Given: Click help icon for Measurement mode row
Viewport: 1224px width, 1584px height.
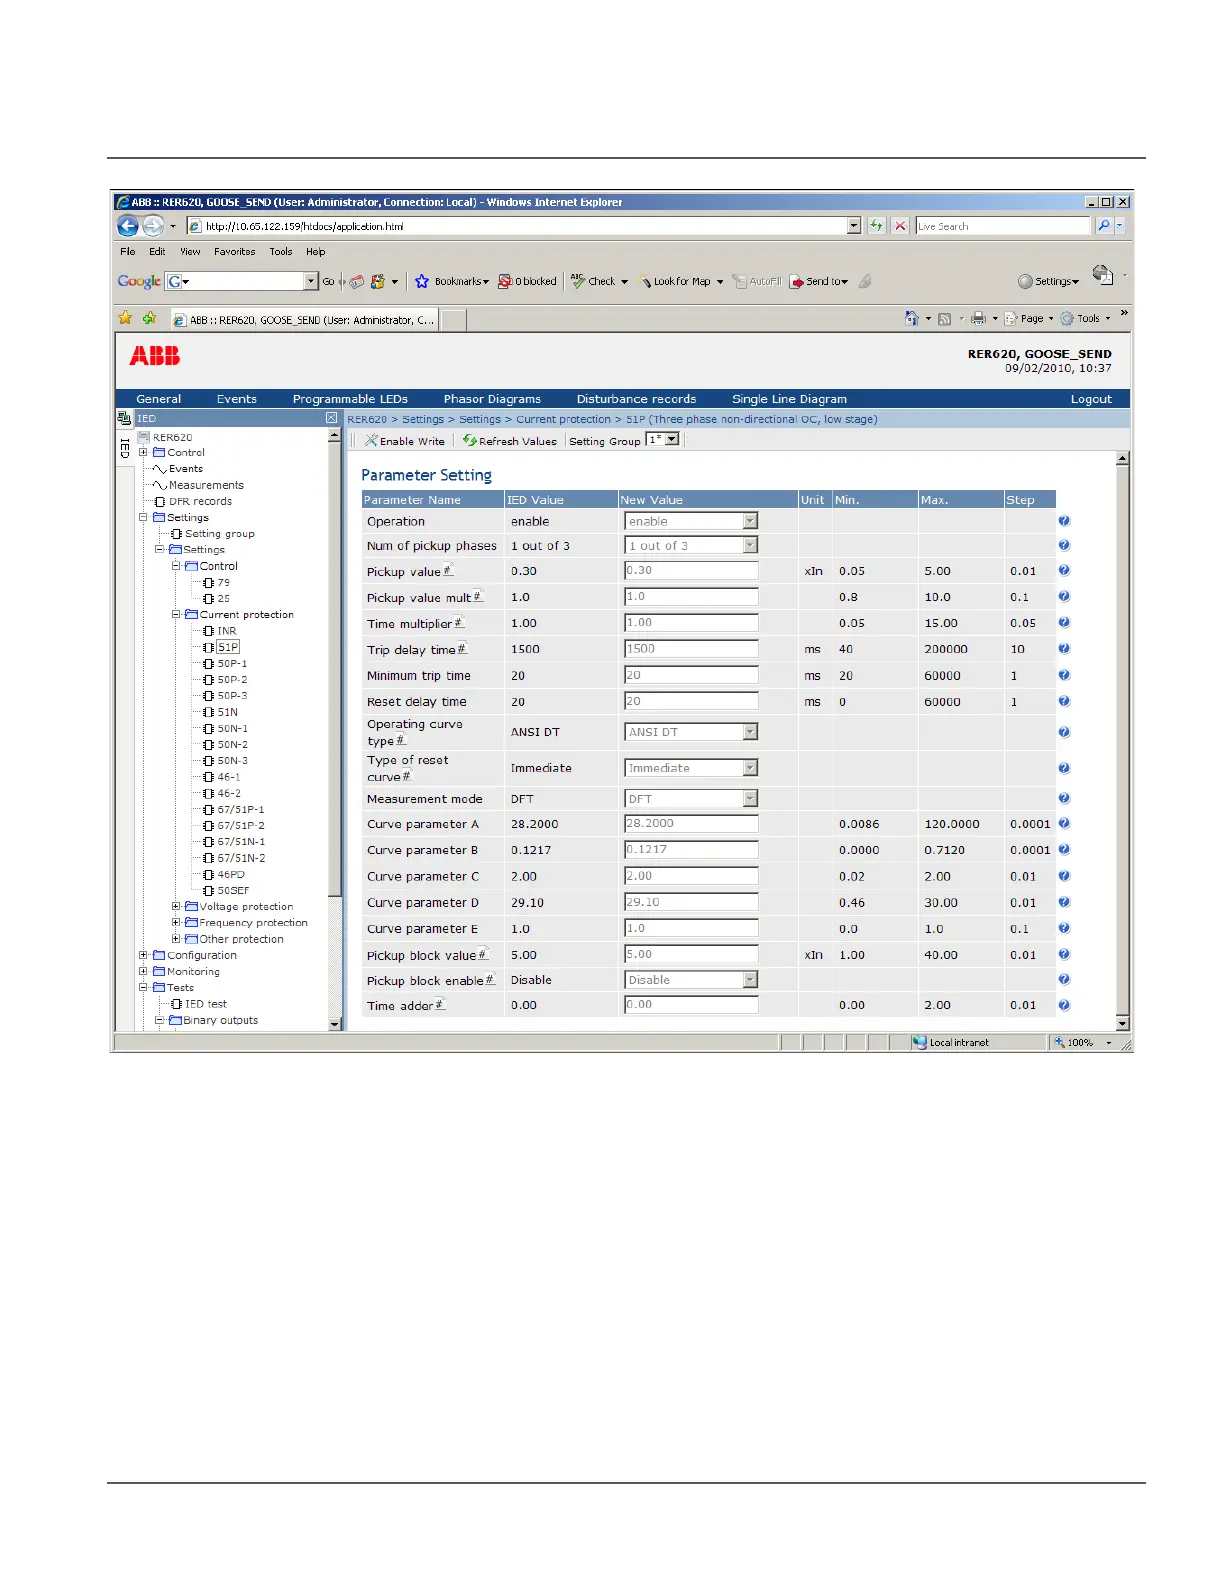Looking at the screenshot, I should [x=1064, y=798].
